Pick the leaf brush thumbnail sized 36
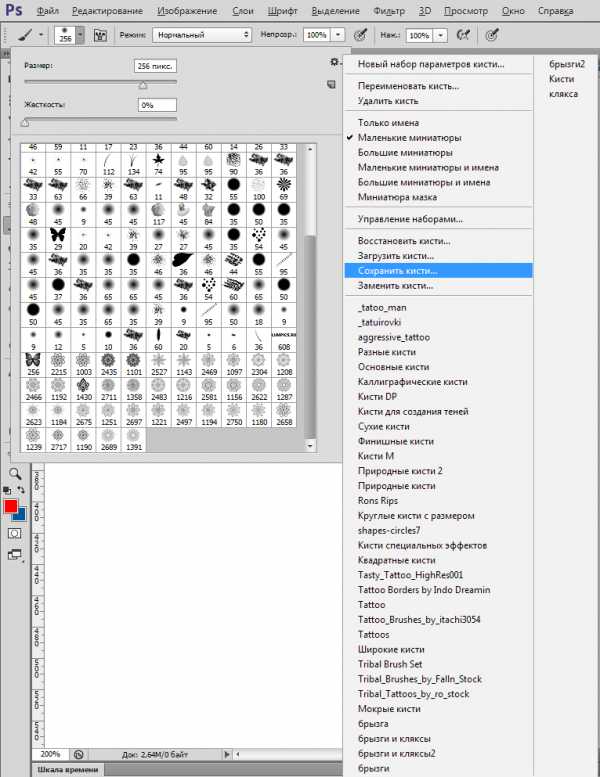The height and width of the screenshot is (777, 600). (183, 264)
